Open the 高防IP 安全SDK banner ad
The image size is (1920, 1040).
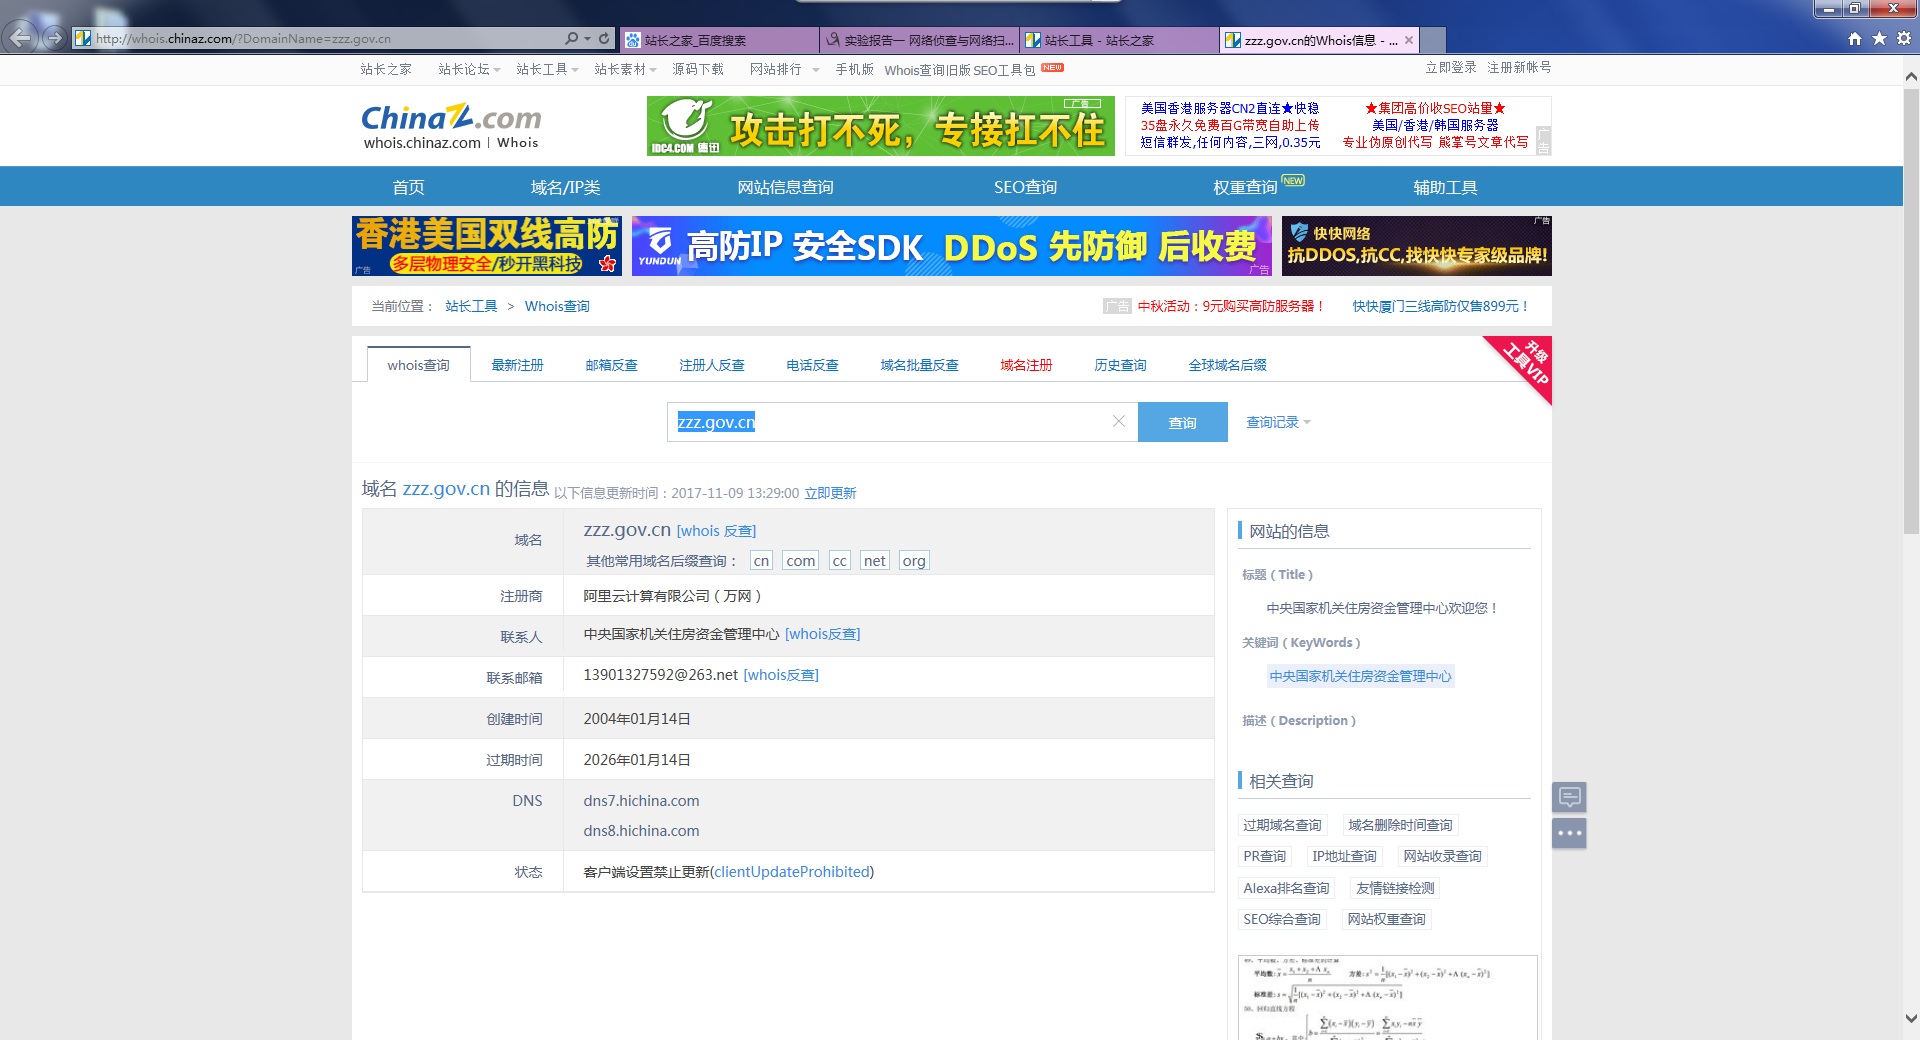(x=951, y=246)
